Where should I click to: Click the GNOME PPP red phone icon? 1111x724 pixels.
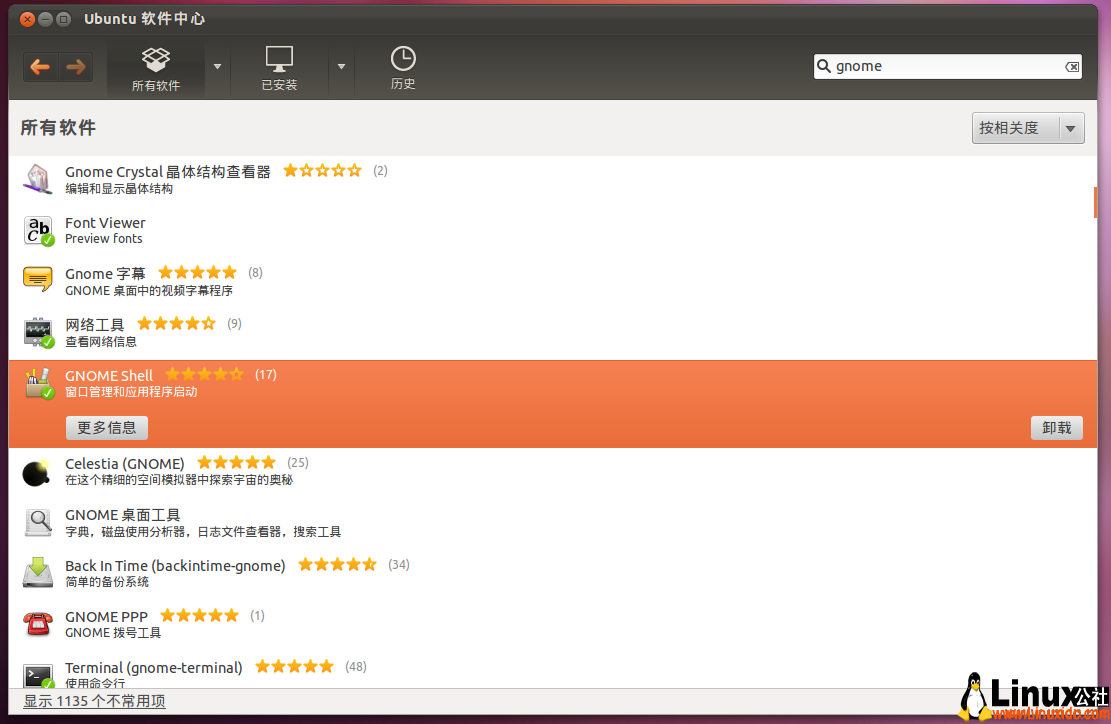coord(37,623)
